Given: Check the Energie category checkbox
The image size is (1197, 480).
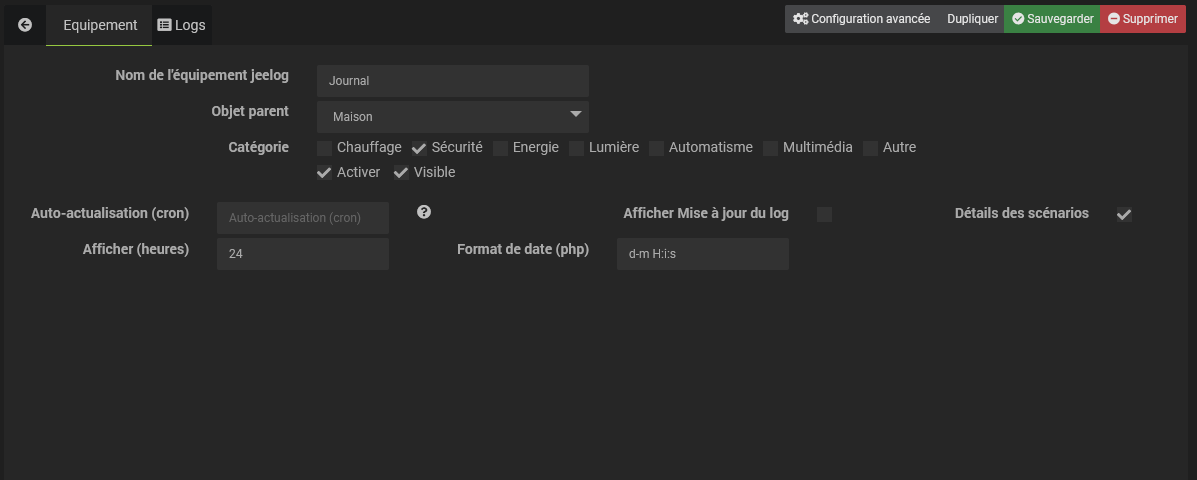Looking at the screenshot, I should [501, 148].
